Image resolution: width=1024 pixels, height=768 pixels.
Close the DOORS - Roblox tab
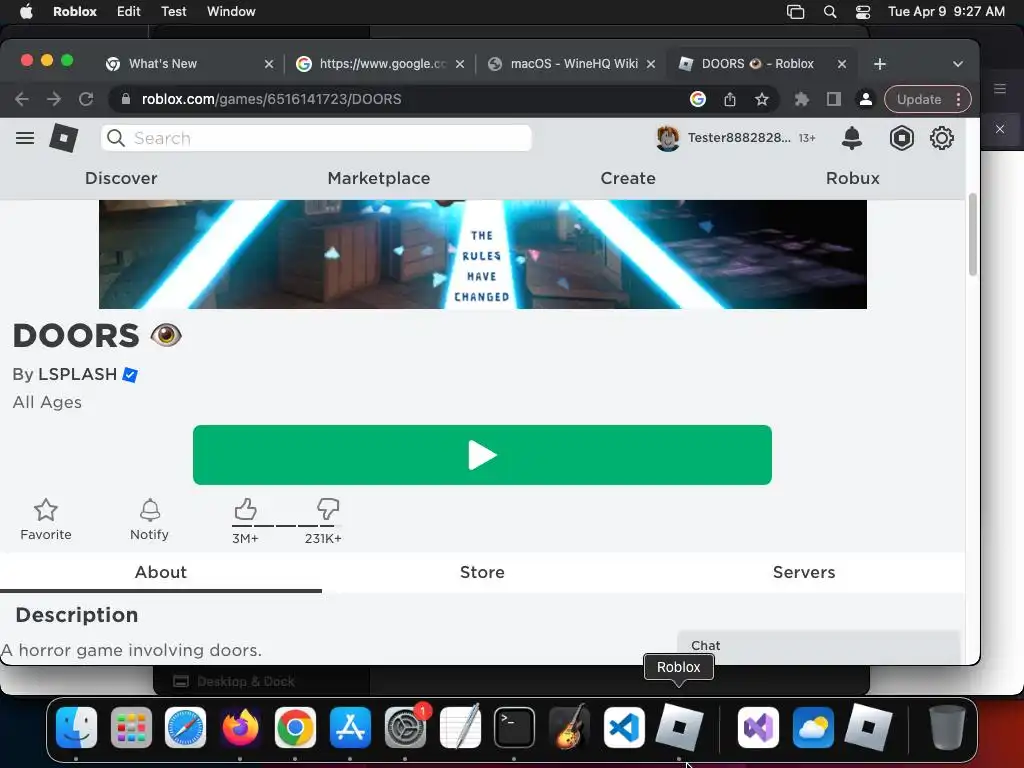click(842, 64)
